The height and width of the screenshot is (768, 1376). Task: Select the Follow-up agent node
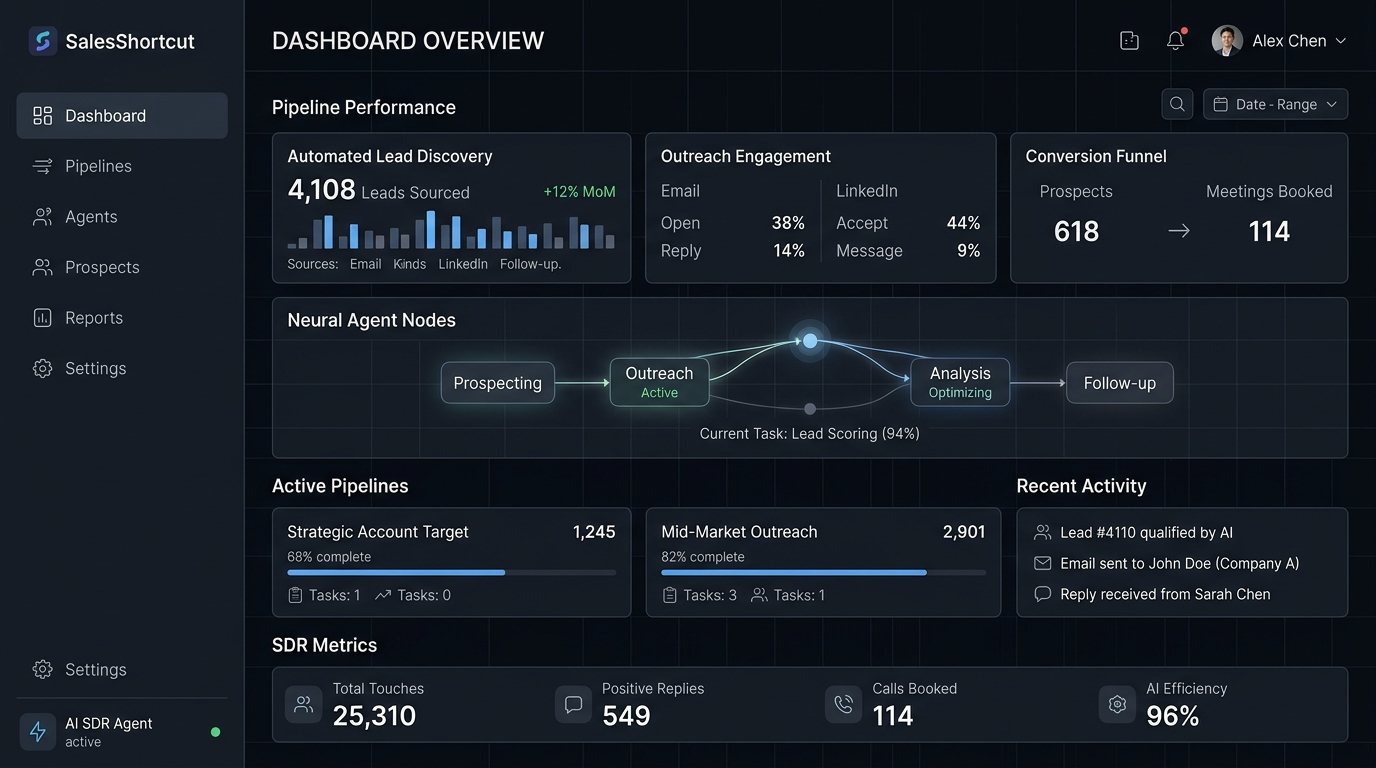pyautogui.click(x=1120, y=383)
